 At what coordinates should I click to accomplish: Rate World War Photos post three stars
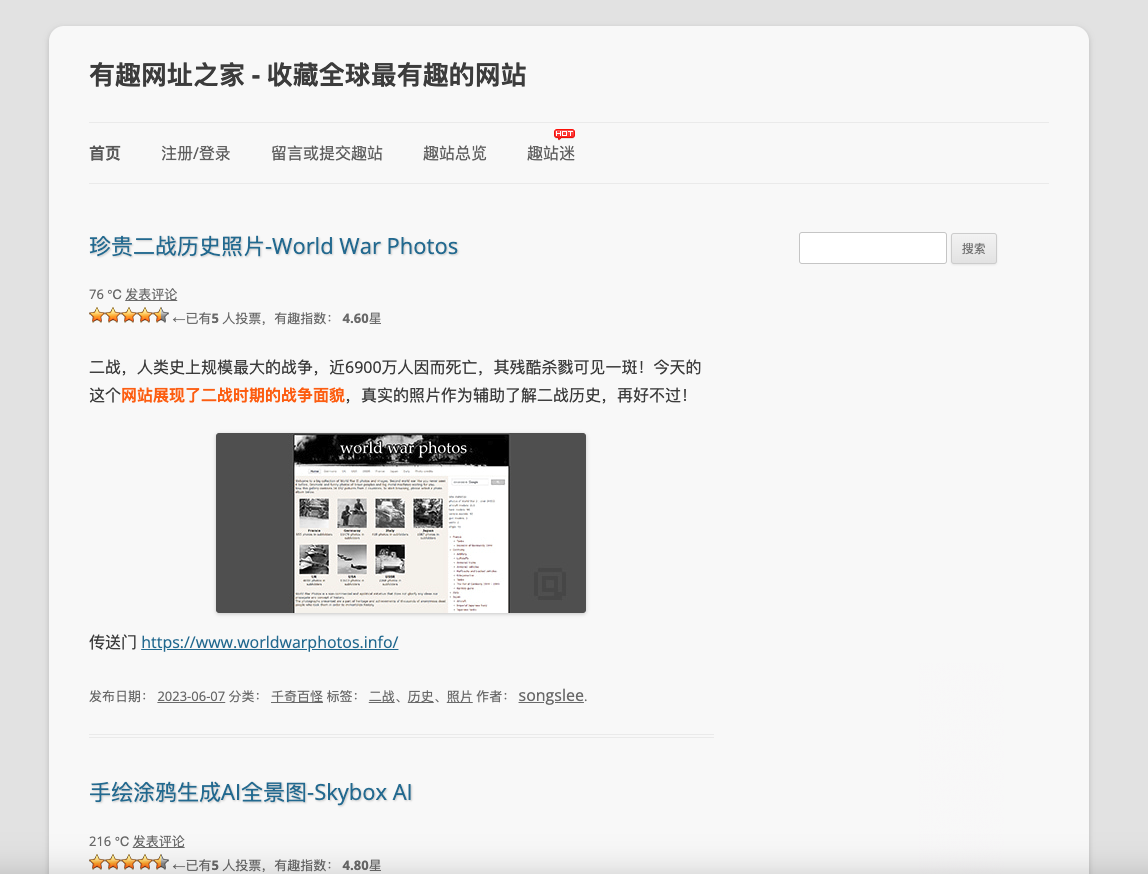(x=129, y=315)
